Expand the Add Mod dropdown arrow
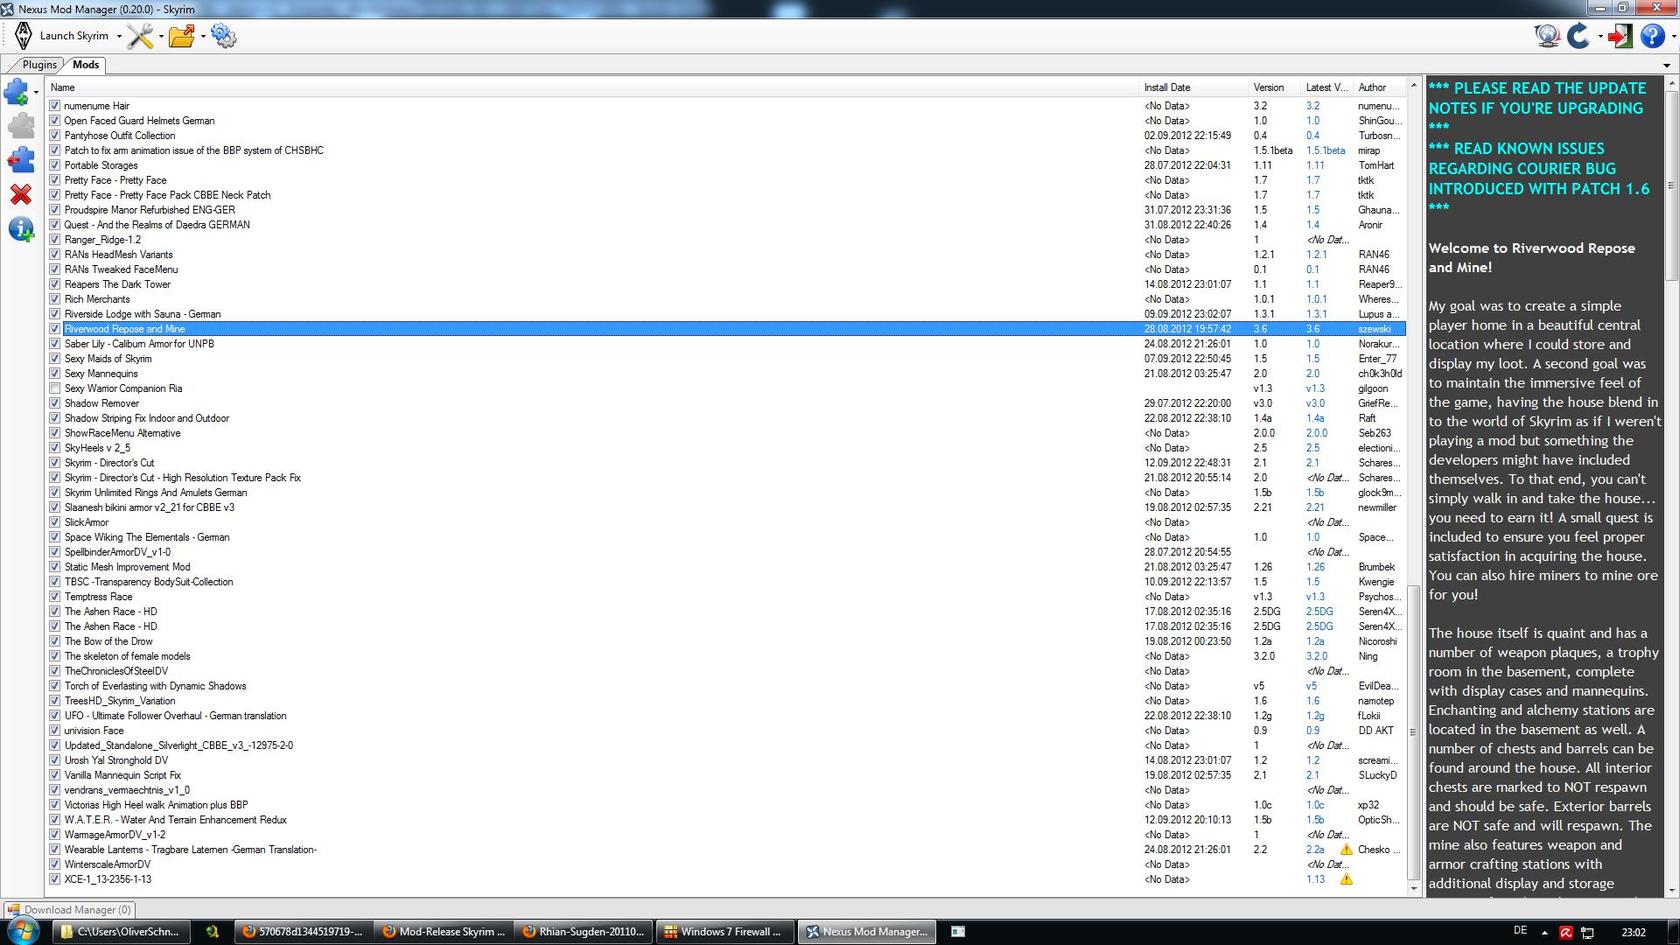Viewport: 1680px width, 945px height. pyautogui.click(x=36, y=92)
